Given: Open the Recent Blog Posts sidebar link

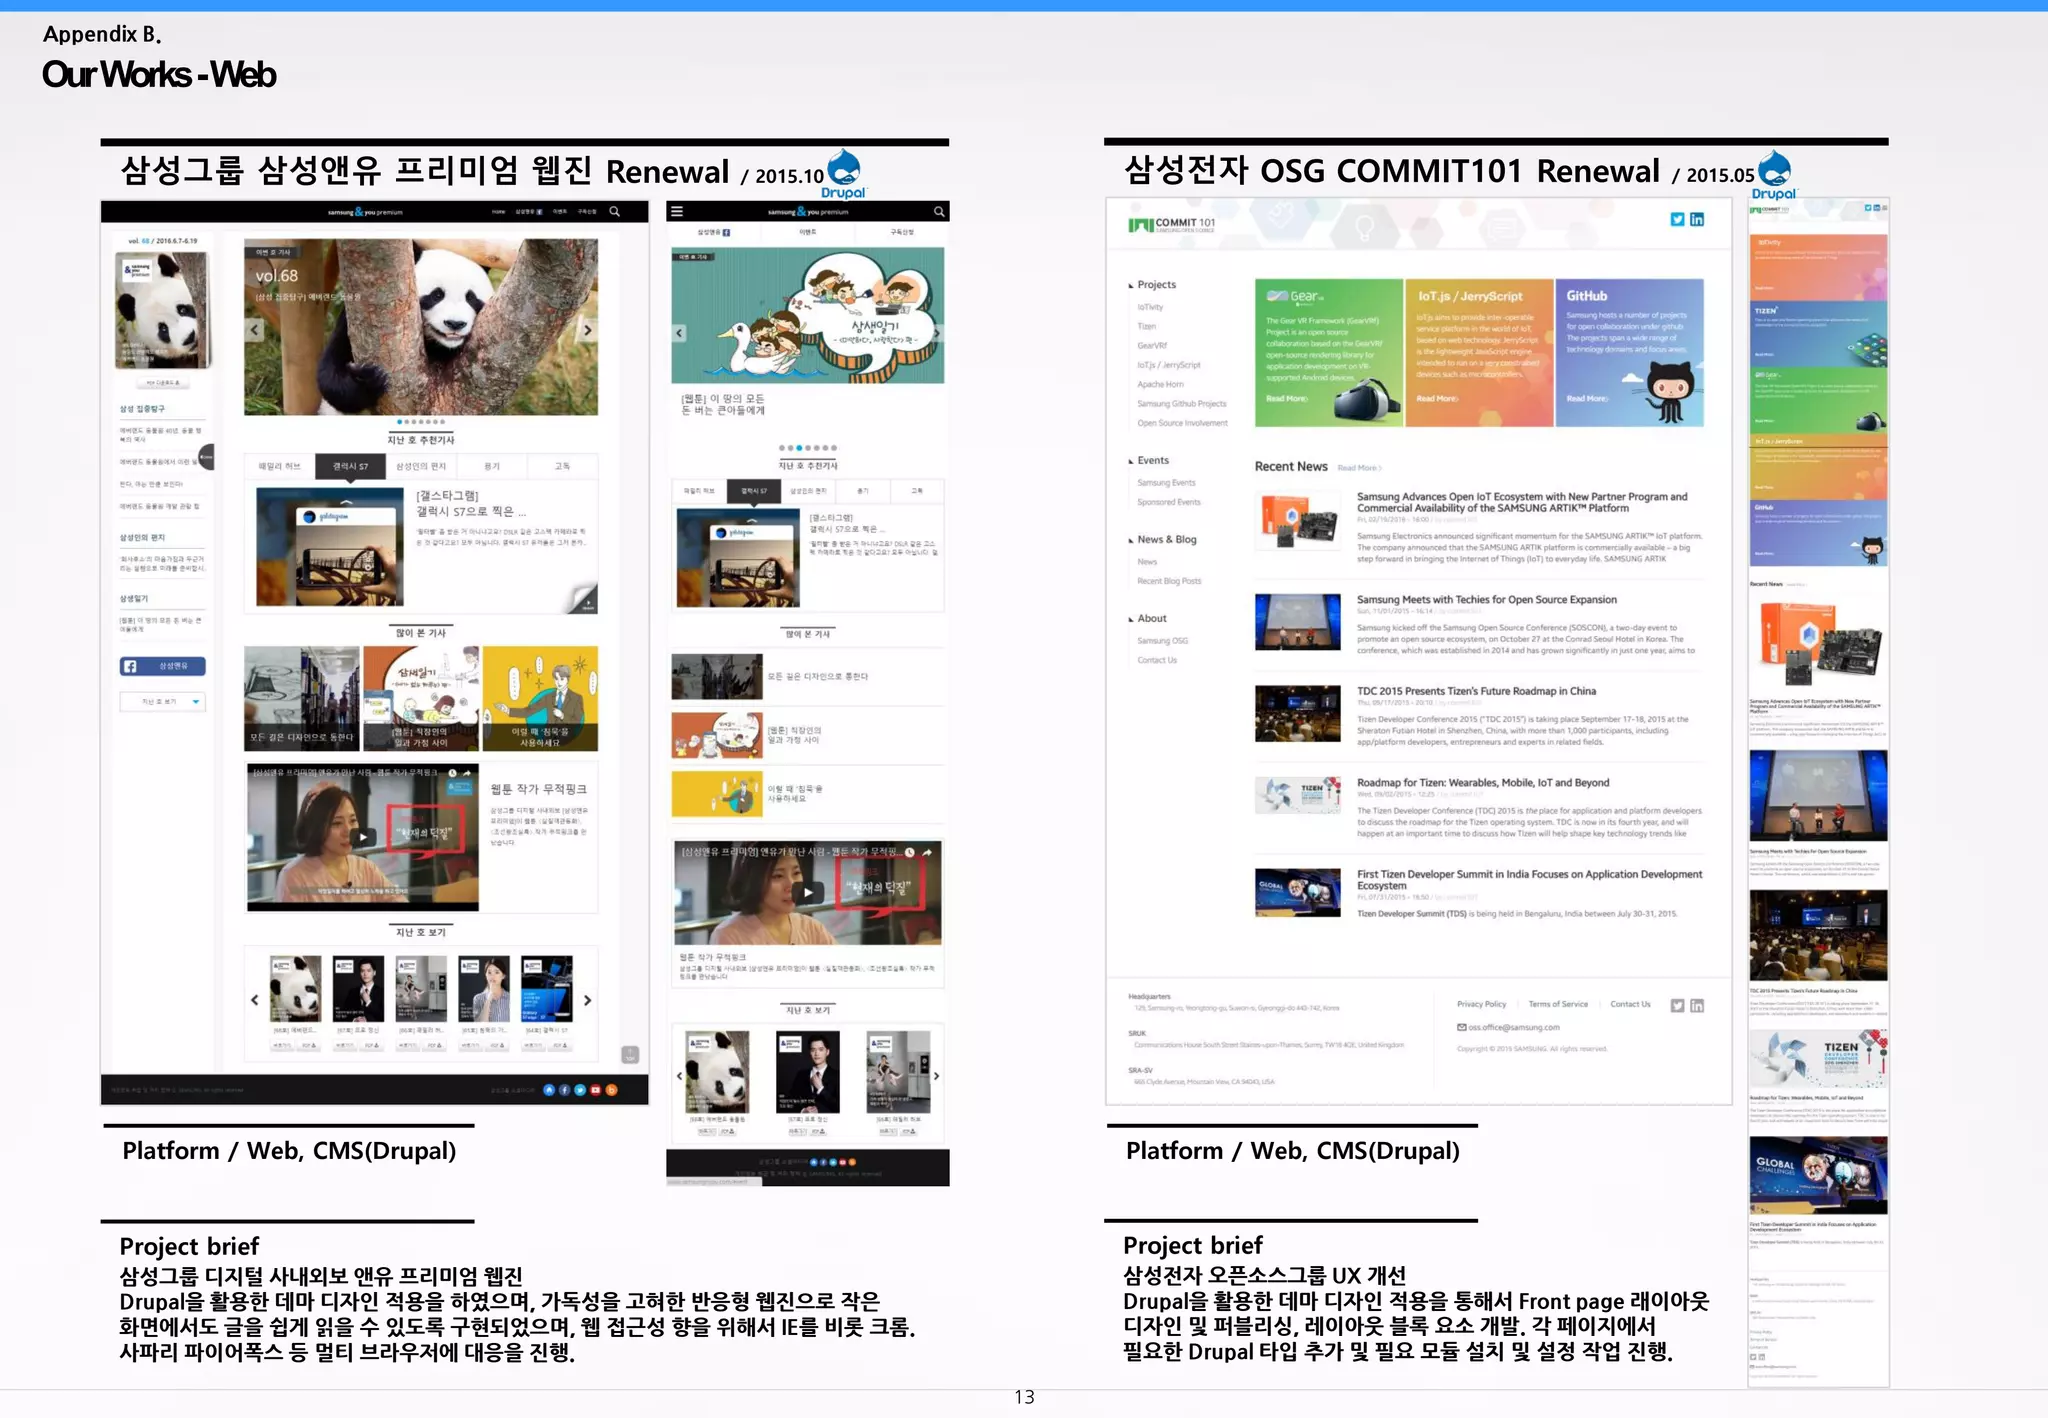Looking at the screenshot, I should click(x=1169, y=581).
